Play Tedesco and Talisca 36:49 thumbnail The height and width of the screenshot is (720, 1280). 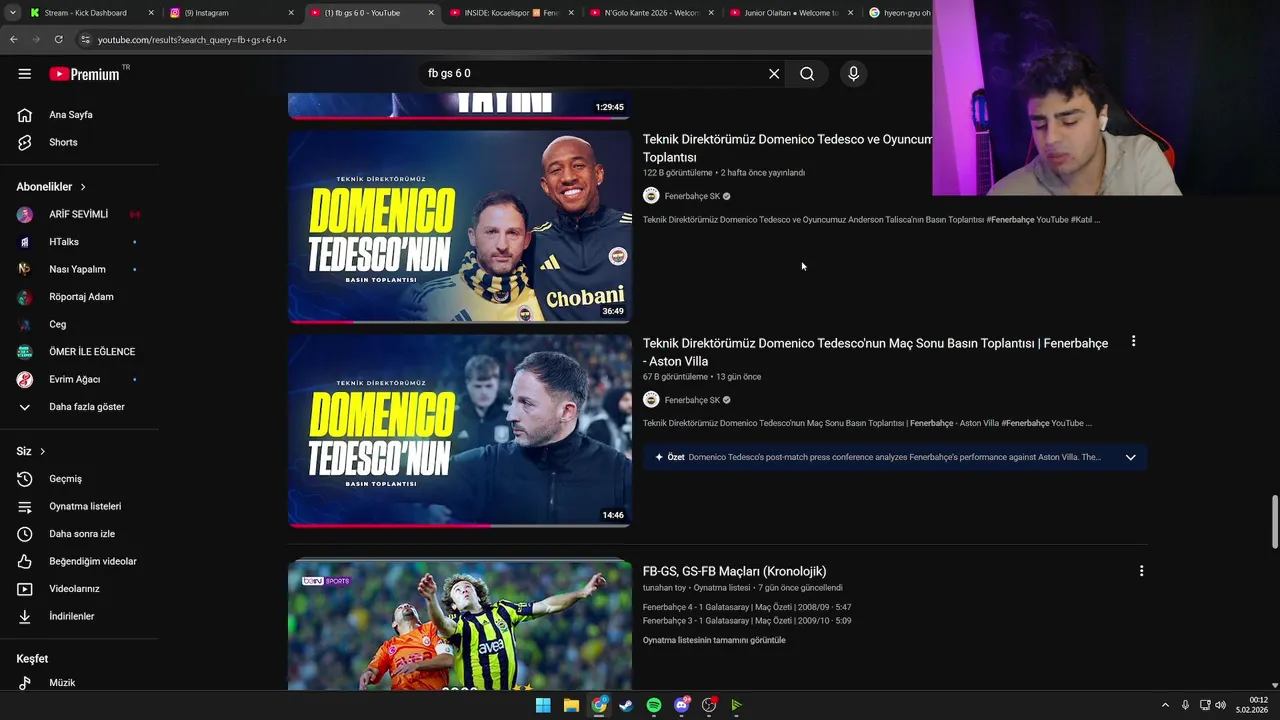[x=460, y=226]
